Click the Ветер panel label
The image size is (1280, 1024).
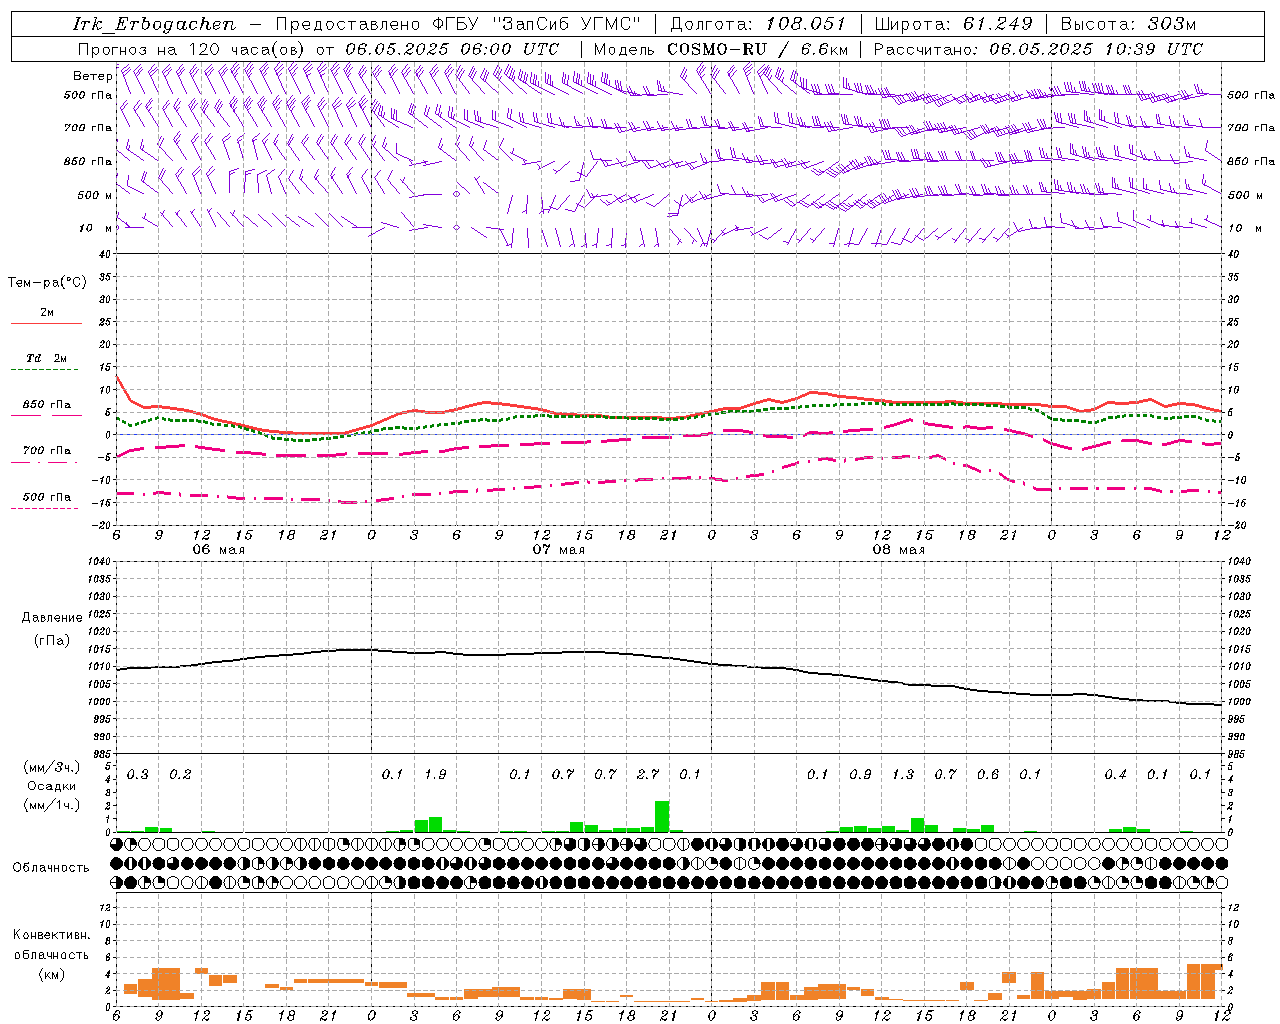pyautogui.click(x=92, y=76)
